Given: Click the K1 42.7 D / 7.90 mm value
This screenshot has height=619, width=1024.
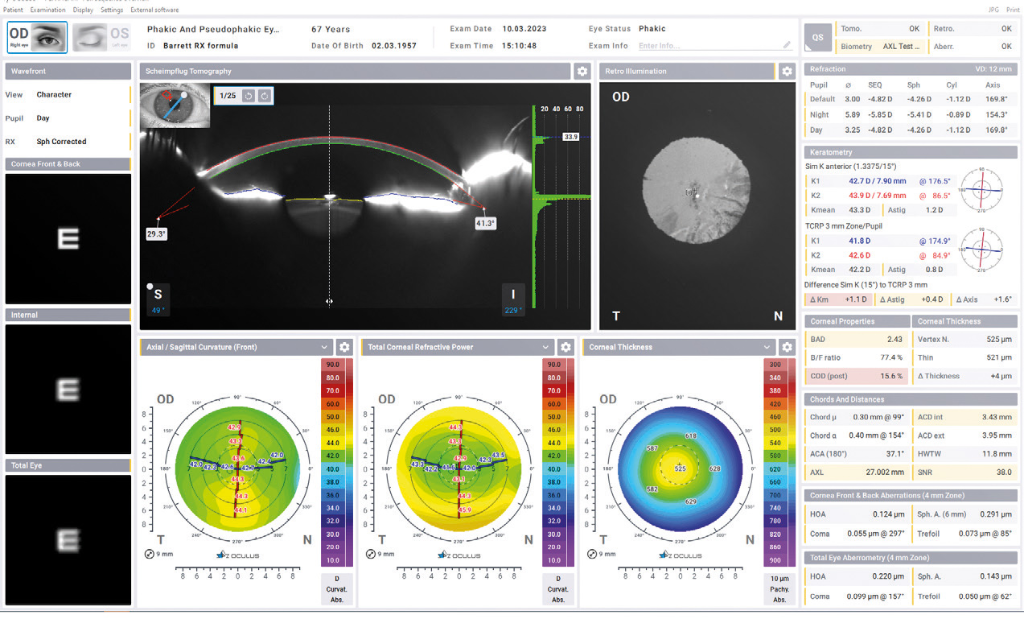Looking at the screenshot, I should tap(877, 181).
